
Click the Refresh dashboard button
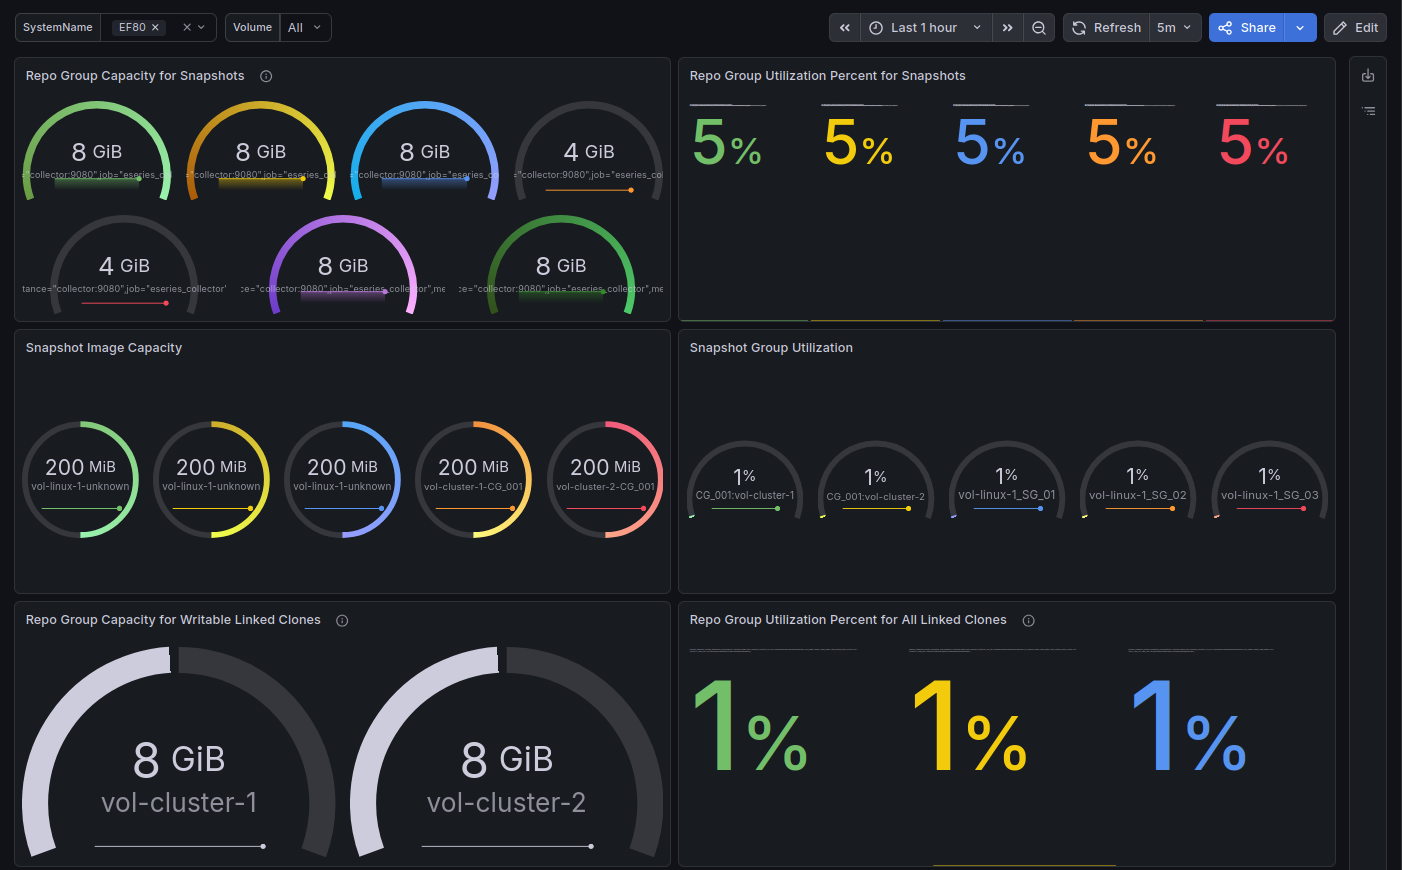pos(1107,28)
